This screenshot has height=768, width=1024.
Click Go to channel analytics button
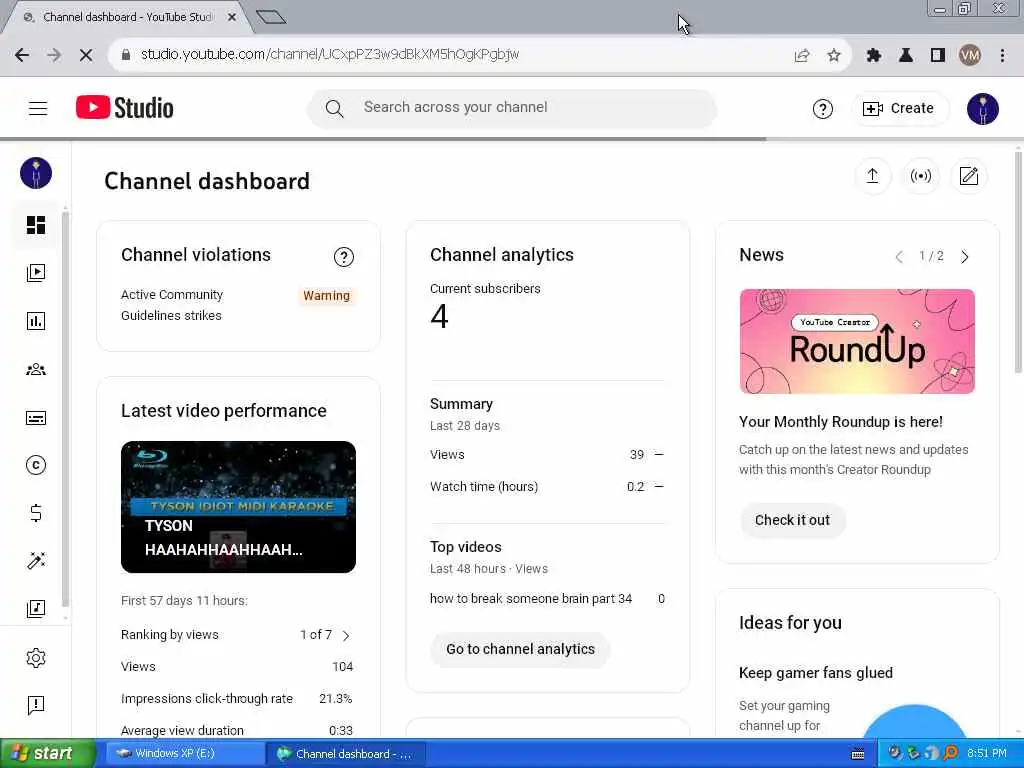tap(520, 649)
